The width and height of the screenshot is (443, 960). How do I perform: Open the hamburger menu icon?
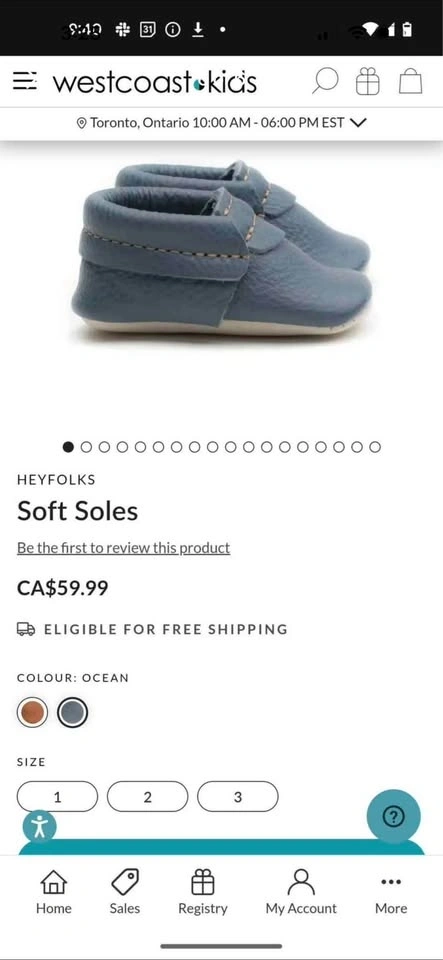pyautogui.click(x=25, y=81)
